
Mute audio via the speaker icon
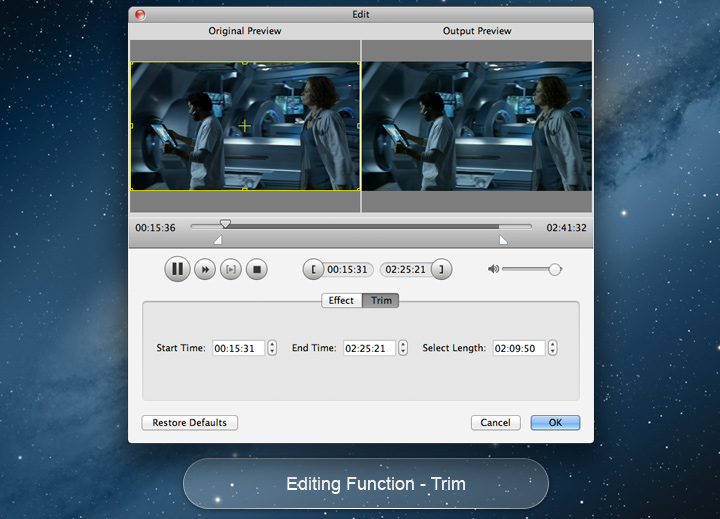pyautogui.click(x=493, y=269)
